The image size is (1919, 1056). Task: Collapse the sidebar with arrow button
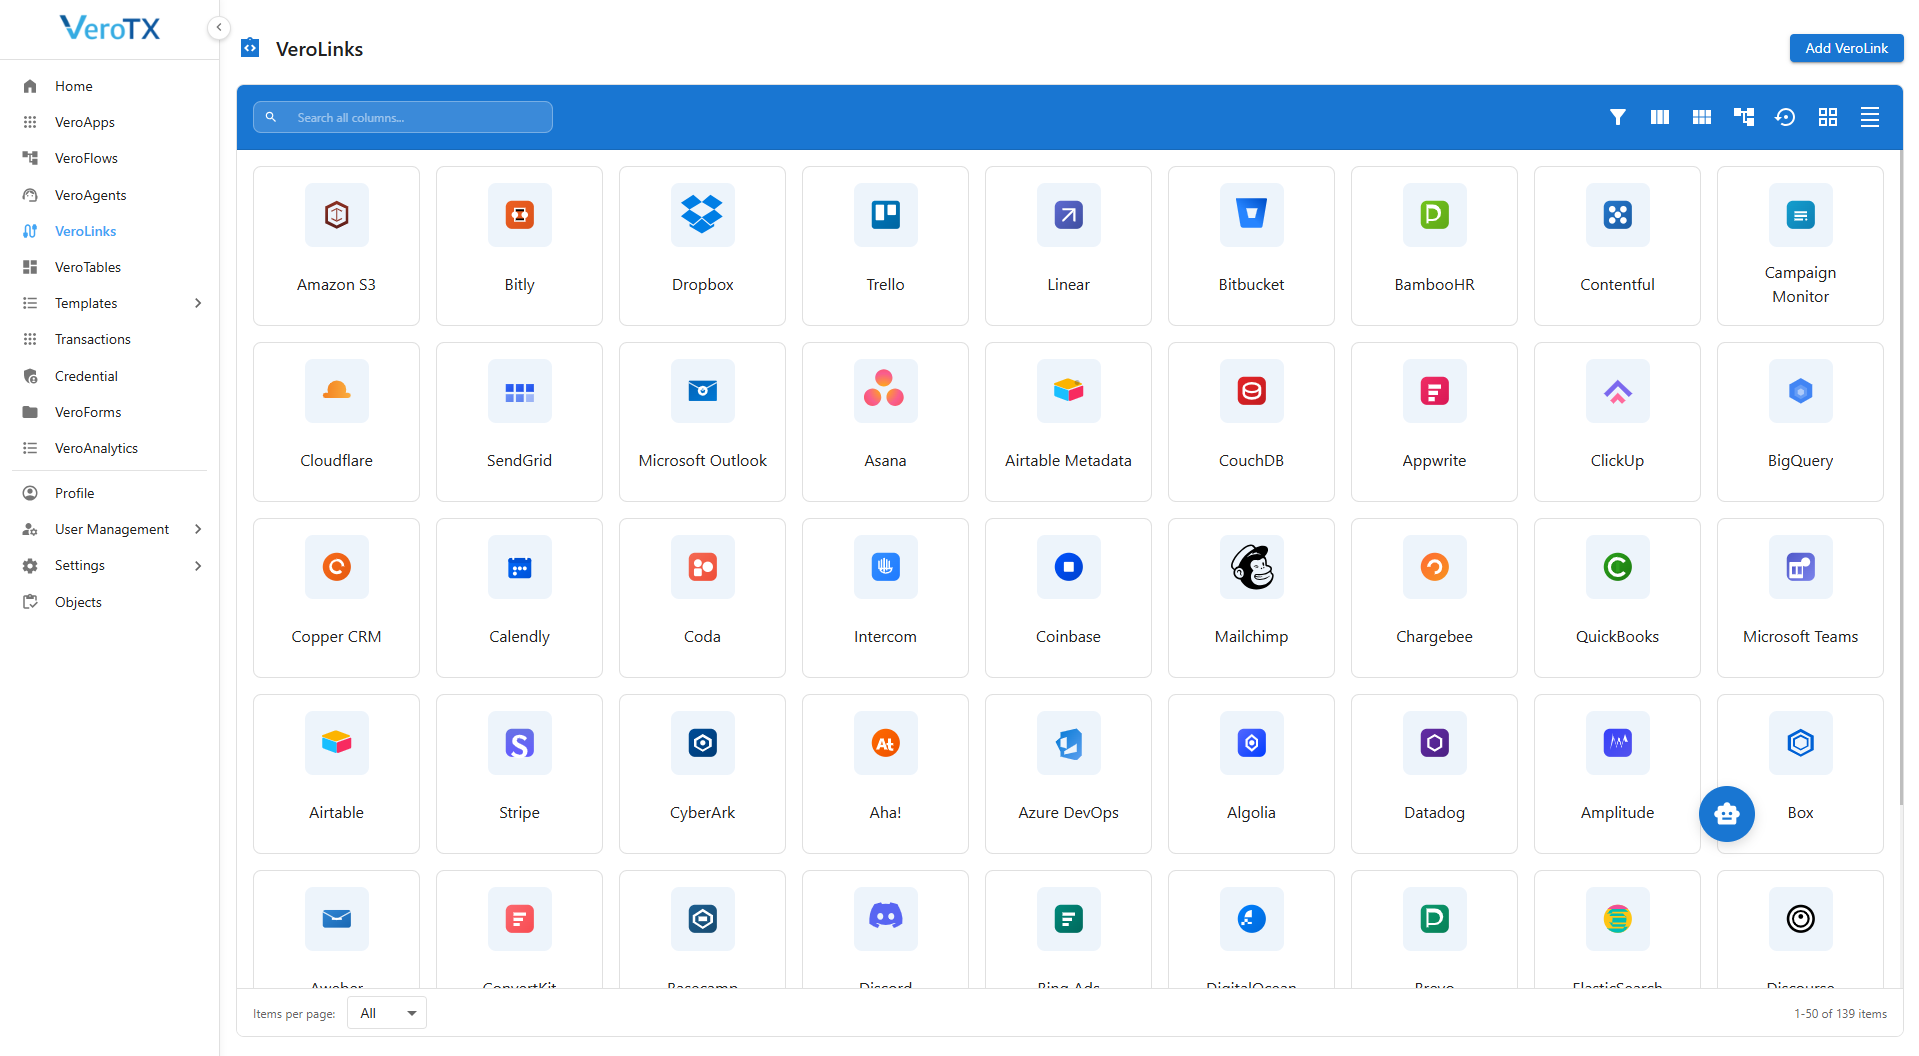[218, 28]
